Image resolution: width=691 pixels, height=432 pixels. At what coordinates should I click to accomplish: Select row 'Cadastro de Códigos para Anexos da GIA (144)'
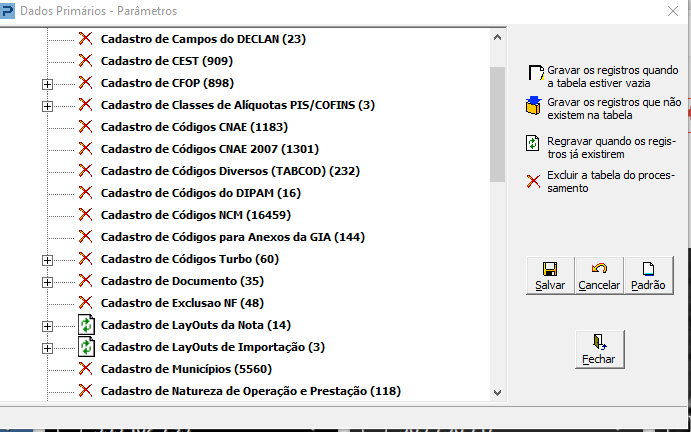pos(233,237)
